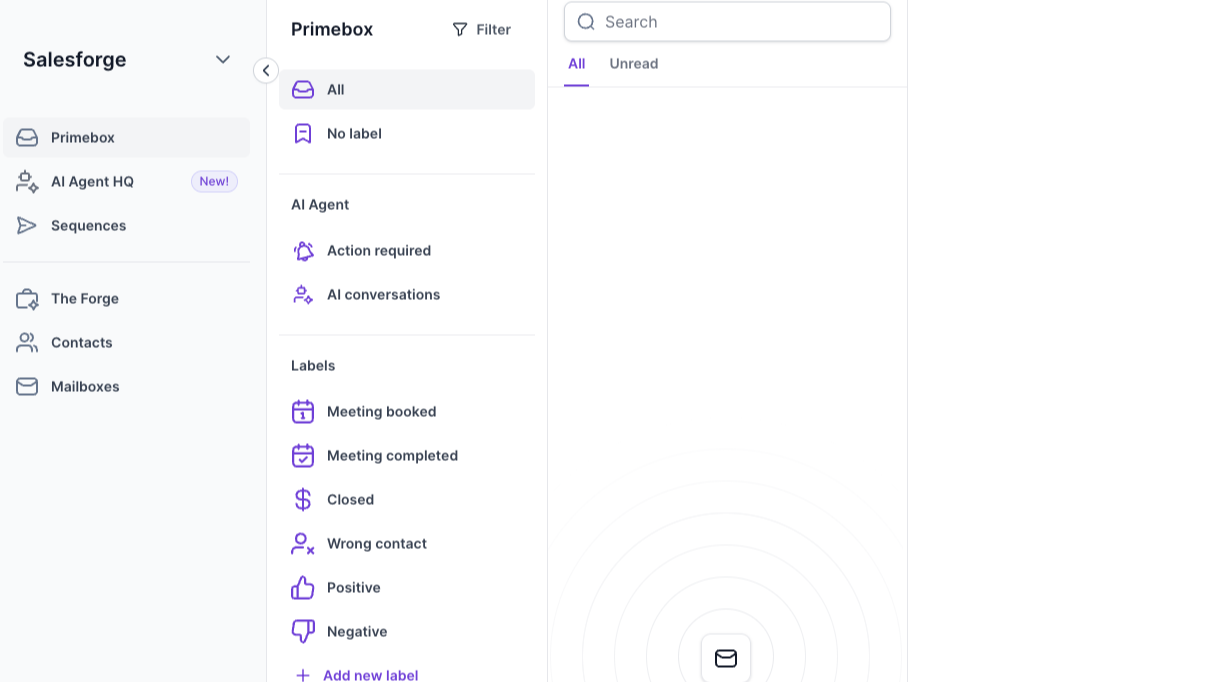Open the Mailboxes envelope icon

click(27, 387)
